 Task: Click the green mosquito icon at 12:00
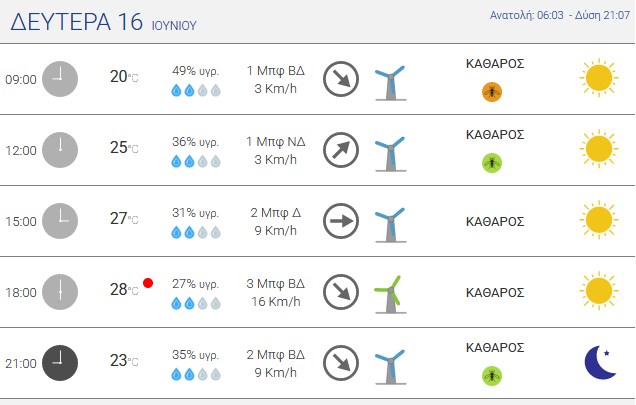point(492,163)
